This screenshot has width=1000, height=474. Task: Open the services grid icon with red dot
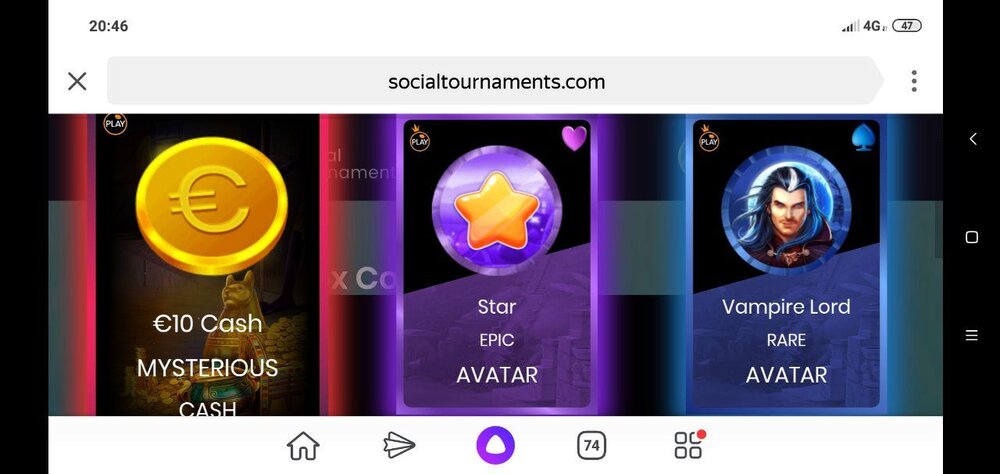click(x=689, y=445)
